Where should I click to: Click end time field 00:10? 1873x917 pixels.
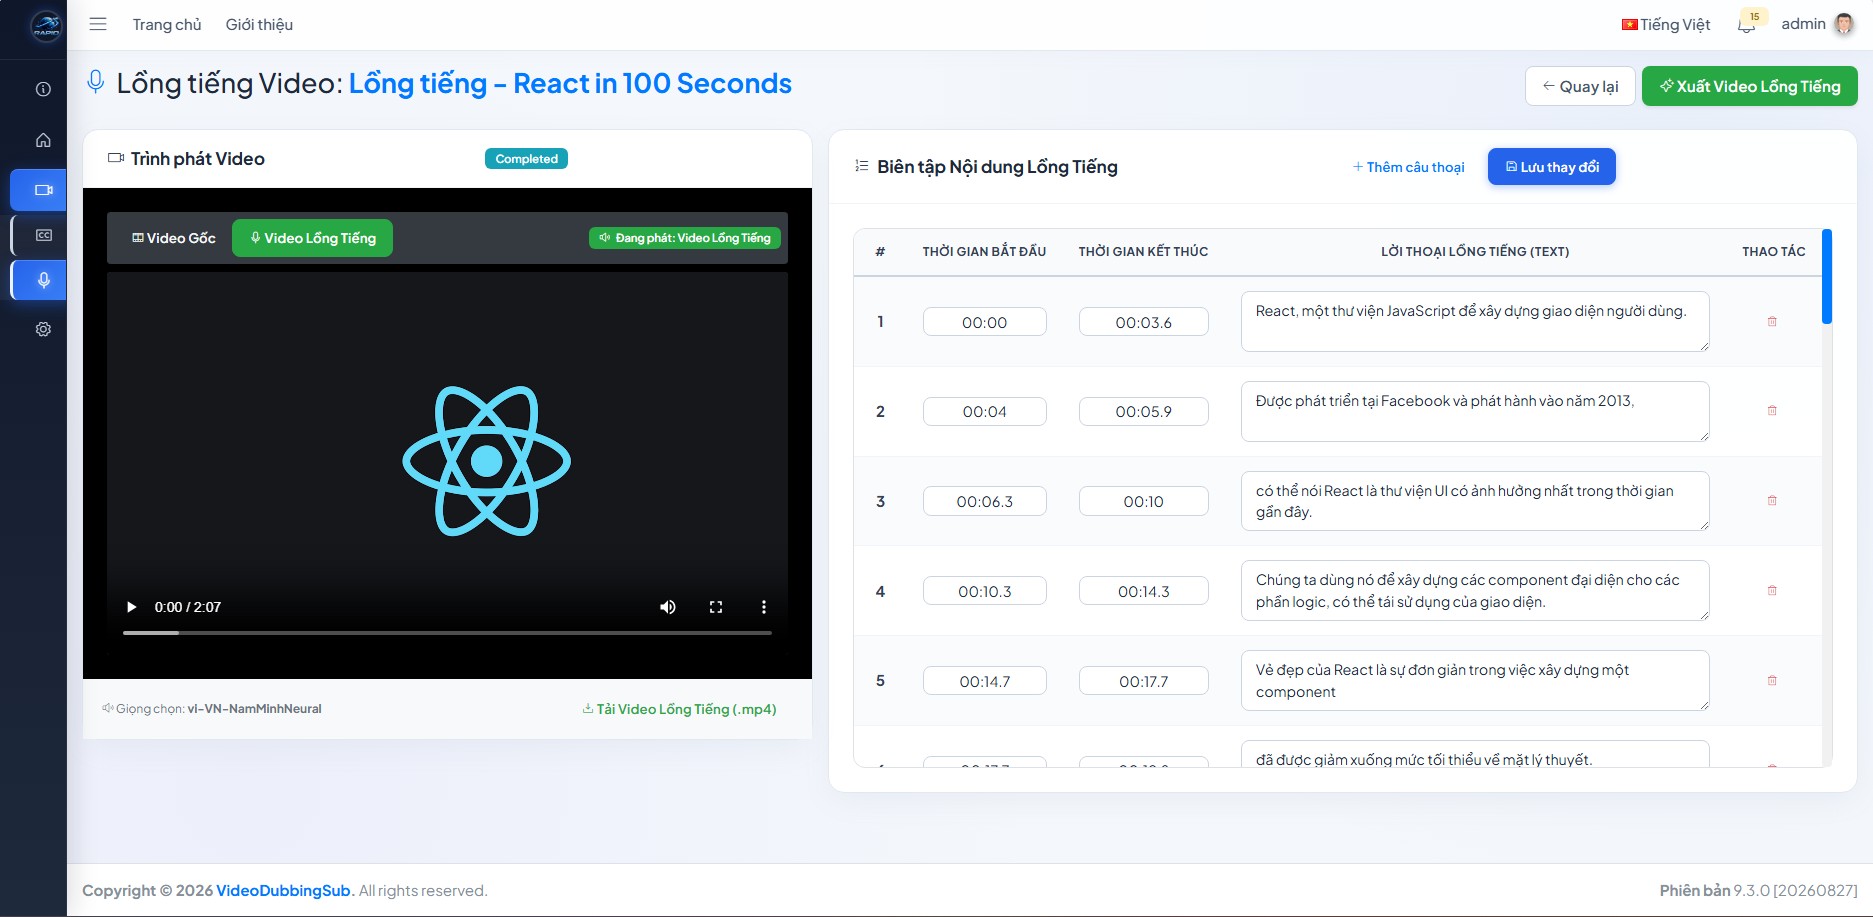point(1144,501)
